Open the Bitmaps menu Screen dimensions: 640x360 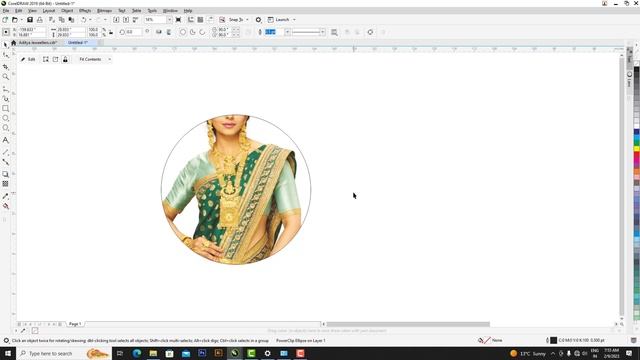(x=104, y=11)
